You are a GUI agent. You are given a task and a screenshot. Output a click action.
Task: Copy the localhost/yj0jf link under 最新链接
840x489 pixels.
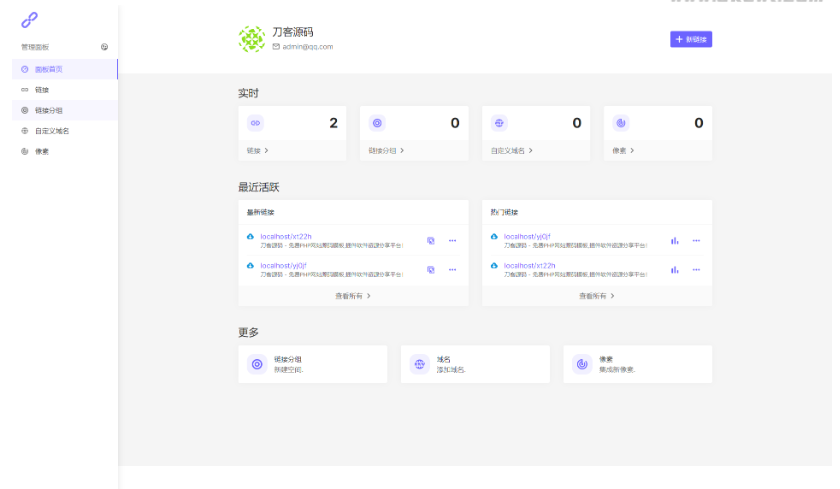[x=431, y=270]
